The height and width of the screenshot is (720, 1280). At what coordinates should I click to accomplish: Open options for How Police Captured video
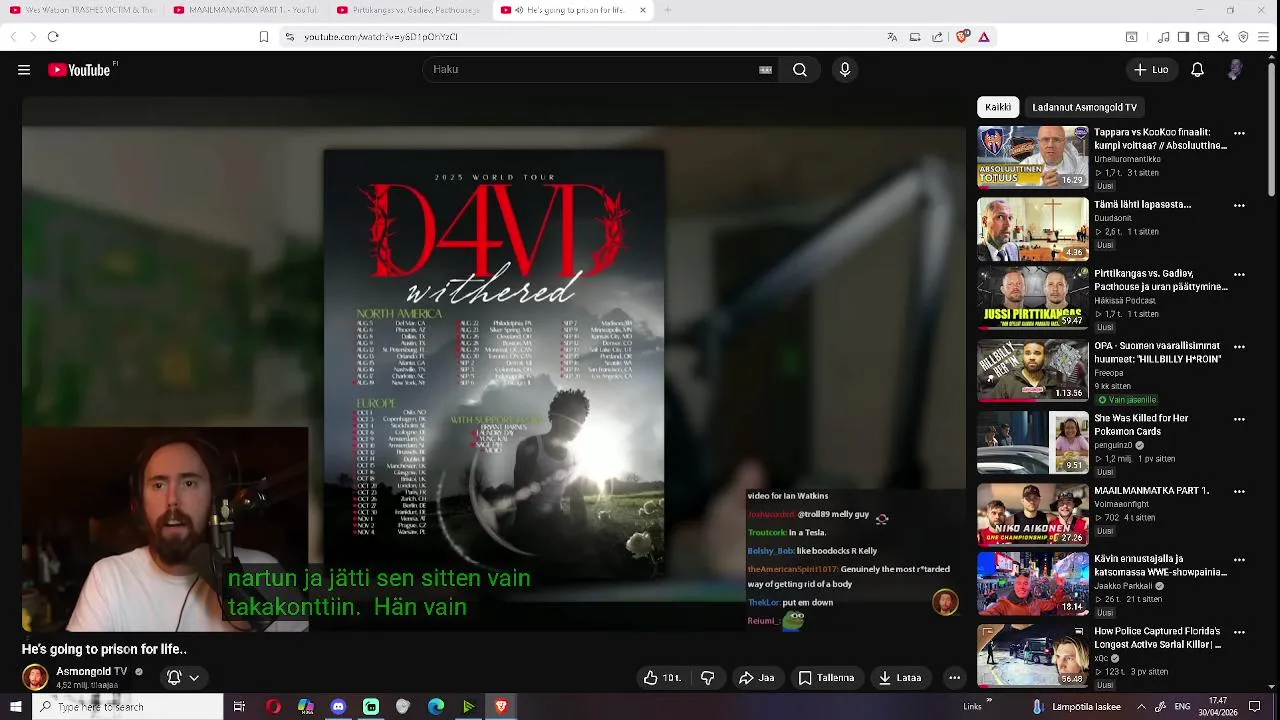tap(1239, 633)
